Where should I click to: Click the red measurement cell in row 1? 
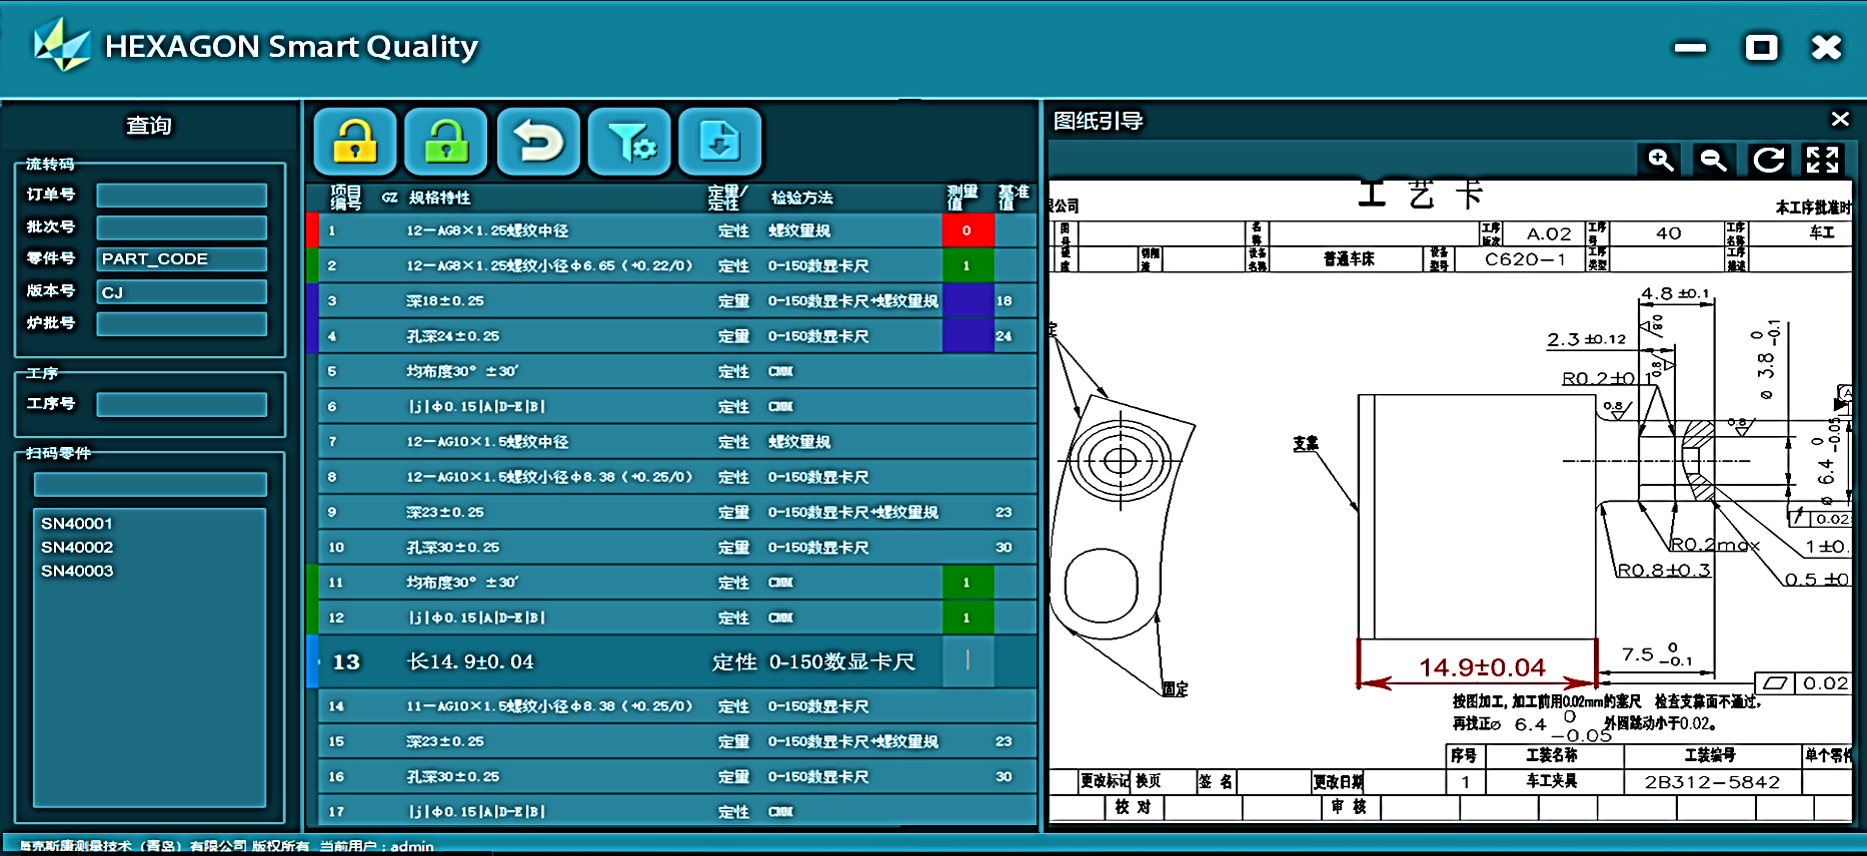pos(967,231)
